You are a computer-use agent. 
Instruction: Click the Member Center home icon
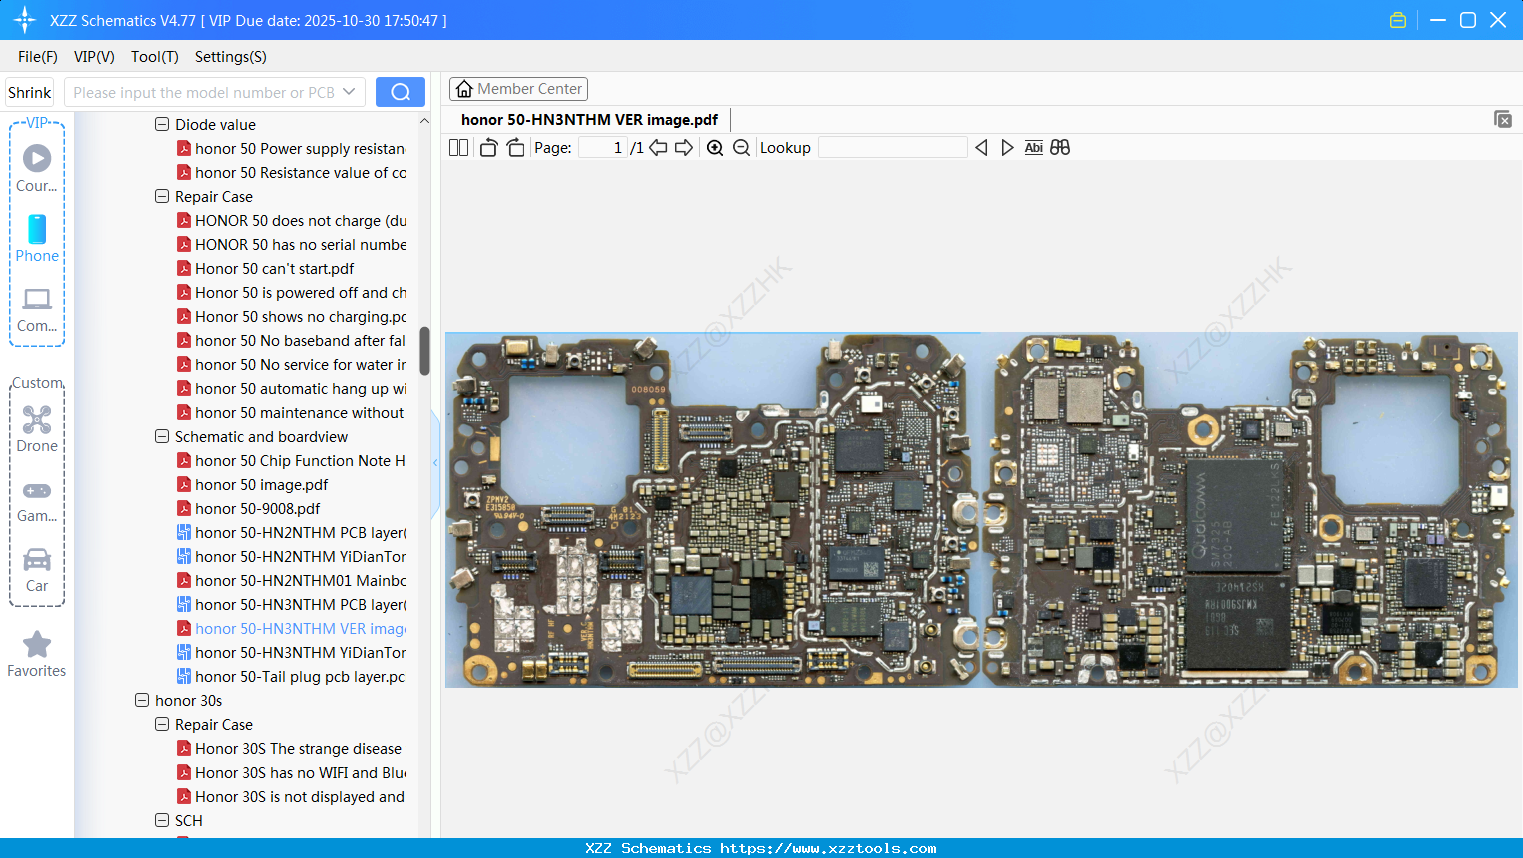[464, 89]
